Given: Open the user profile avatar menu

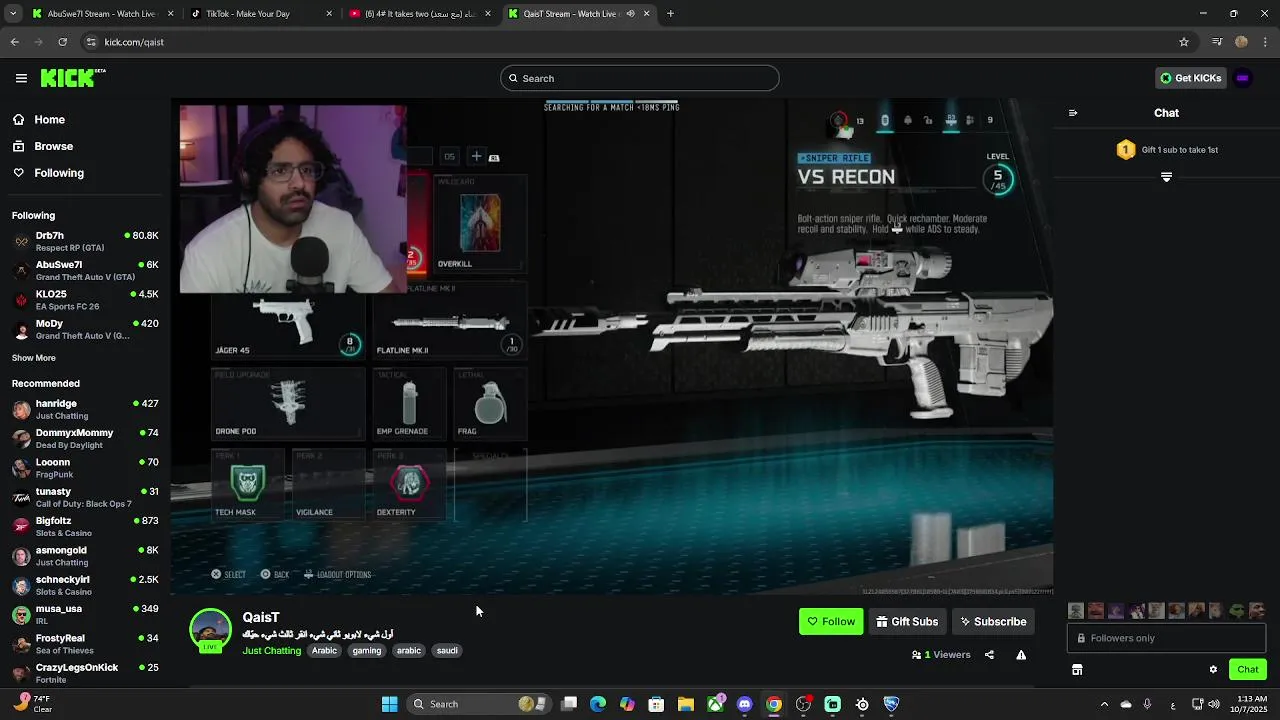Looking at the screenshot, I should pyautogui.click(x=1243, y=78).
